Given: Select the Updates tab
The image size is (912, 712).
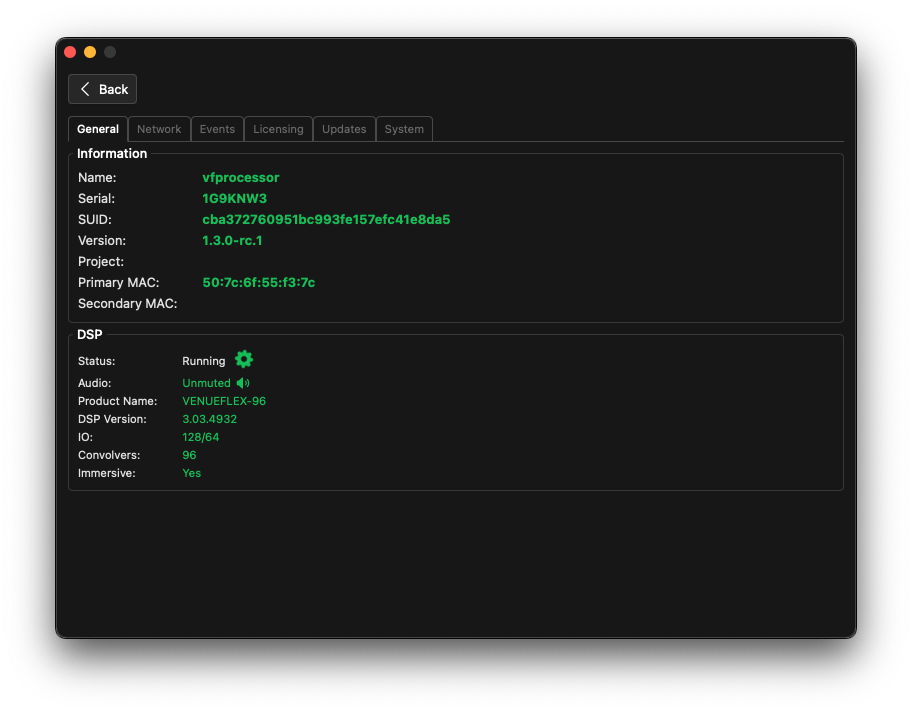Looking at the screenshot, I should pyautogui.click(x=344, y=129).
